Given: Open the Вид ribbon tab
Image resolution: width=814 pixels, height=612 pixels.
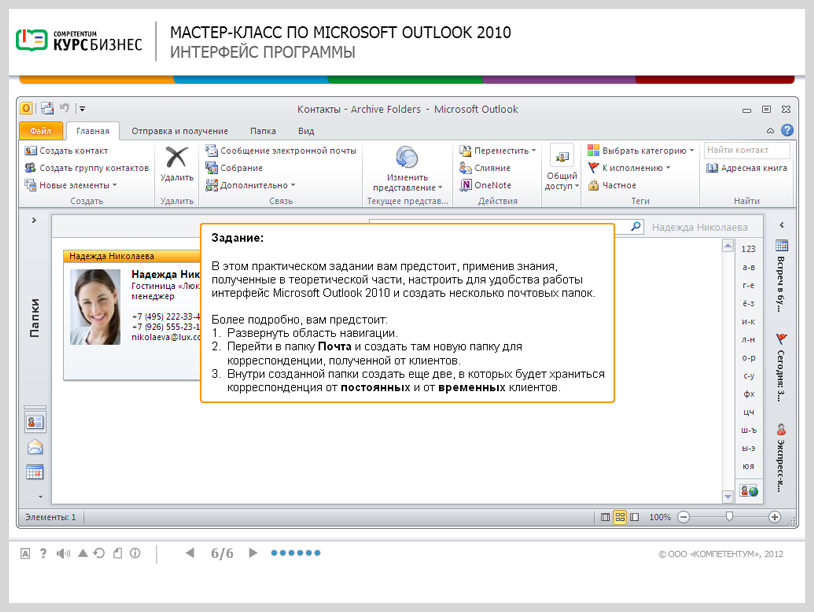Looking at the screenshot, I should [x=306, y=131].
